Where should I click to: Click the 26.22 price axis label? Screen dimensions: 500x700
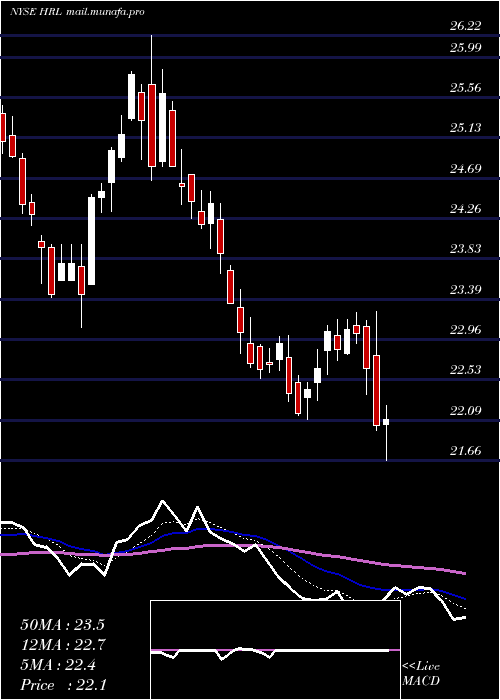coord(465,26)
